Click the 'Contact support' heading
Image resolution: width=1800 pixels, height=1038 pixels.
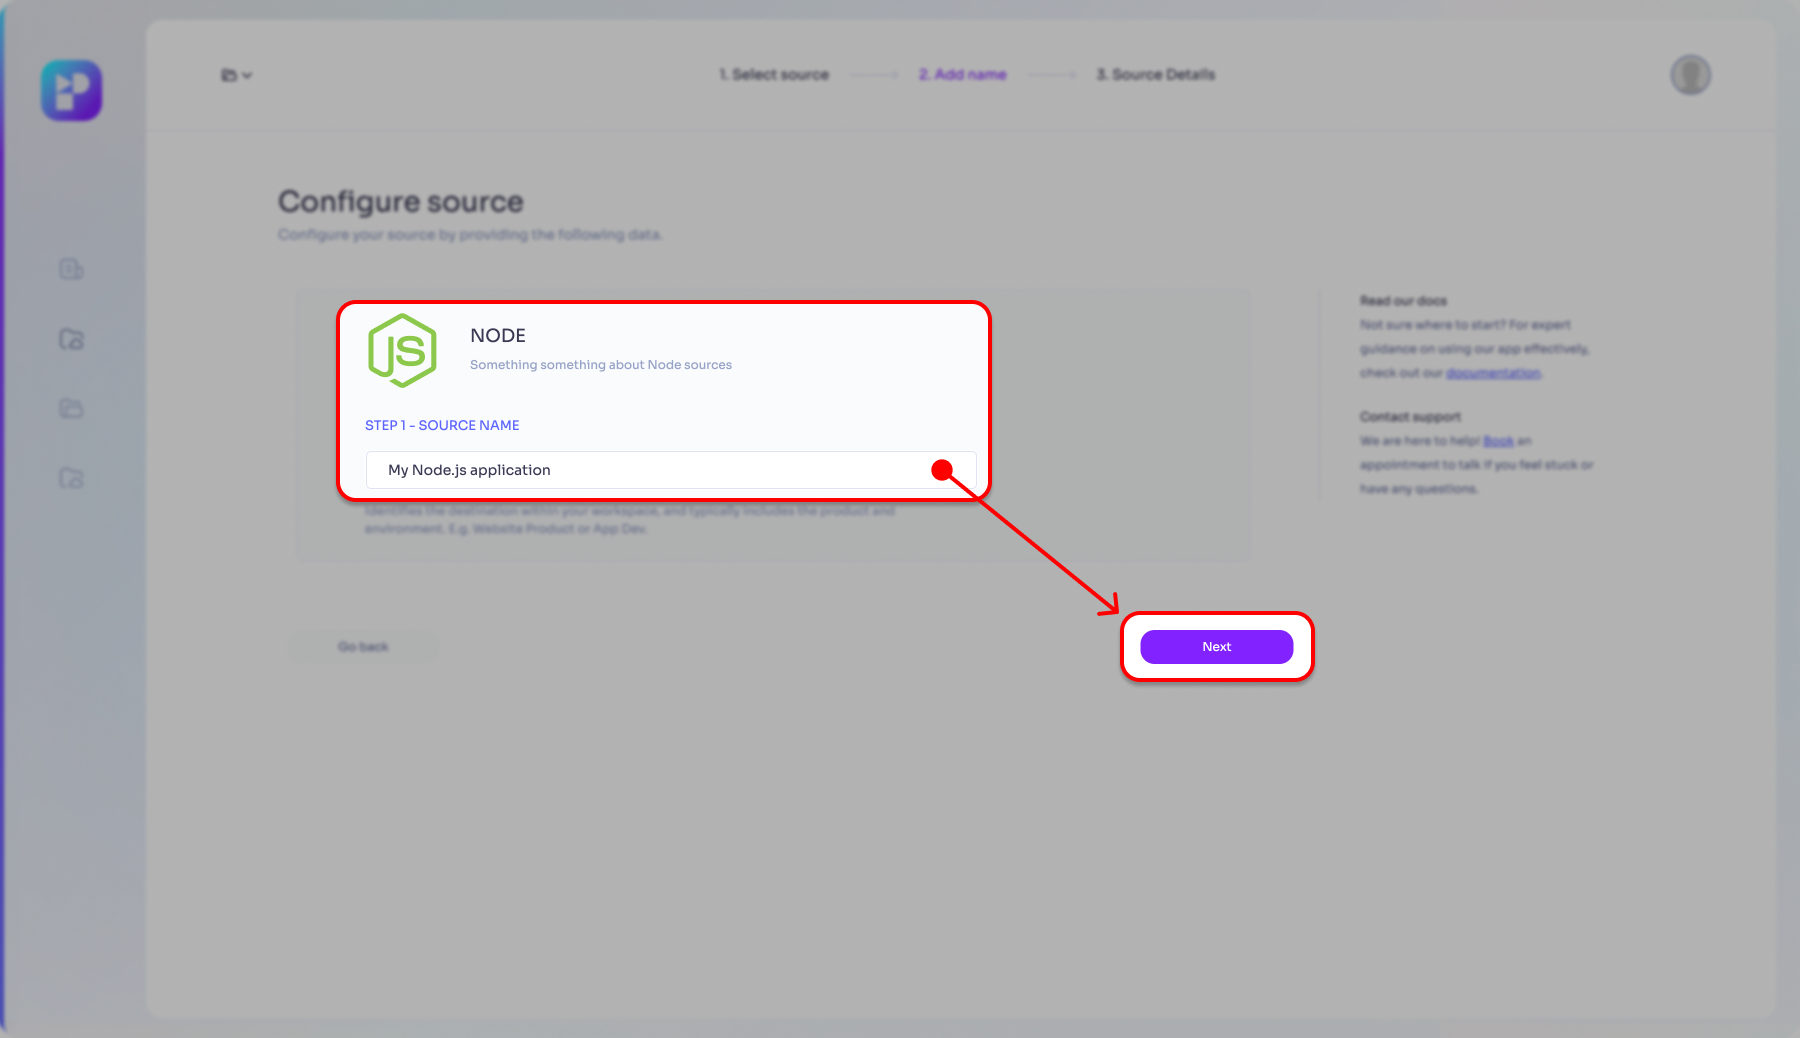point(1409,417)
